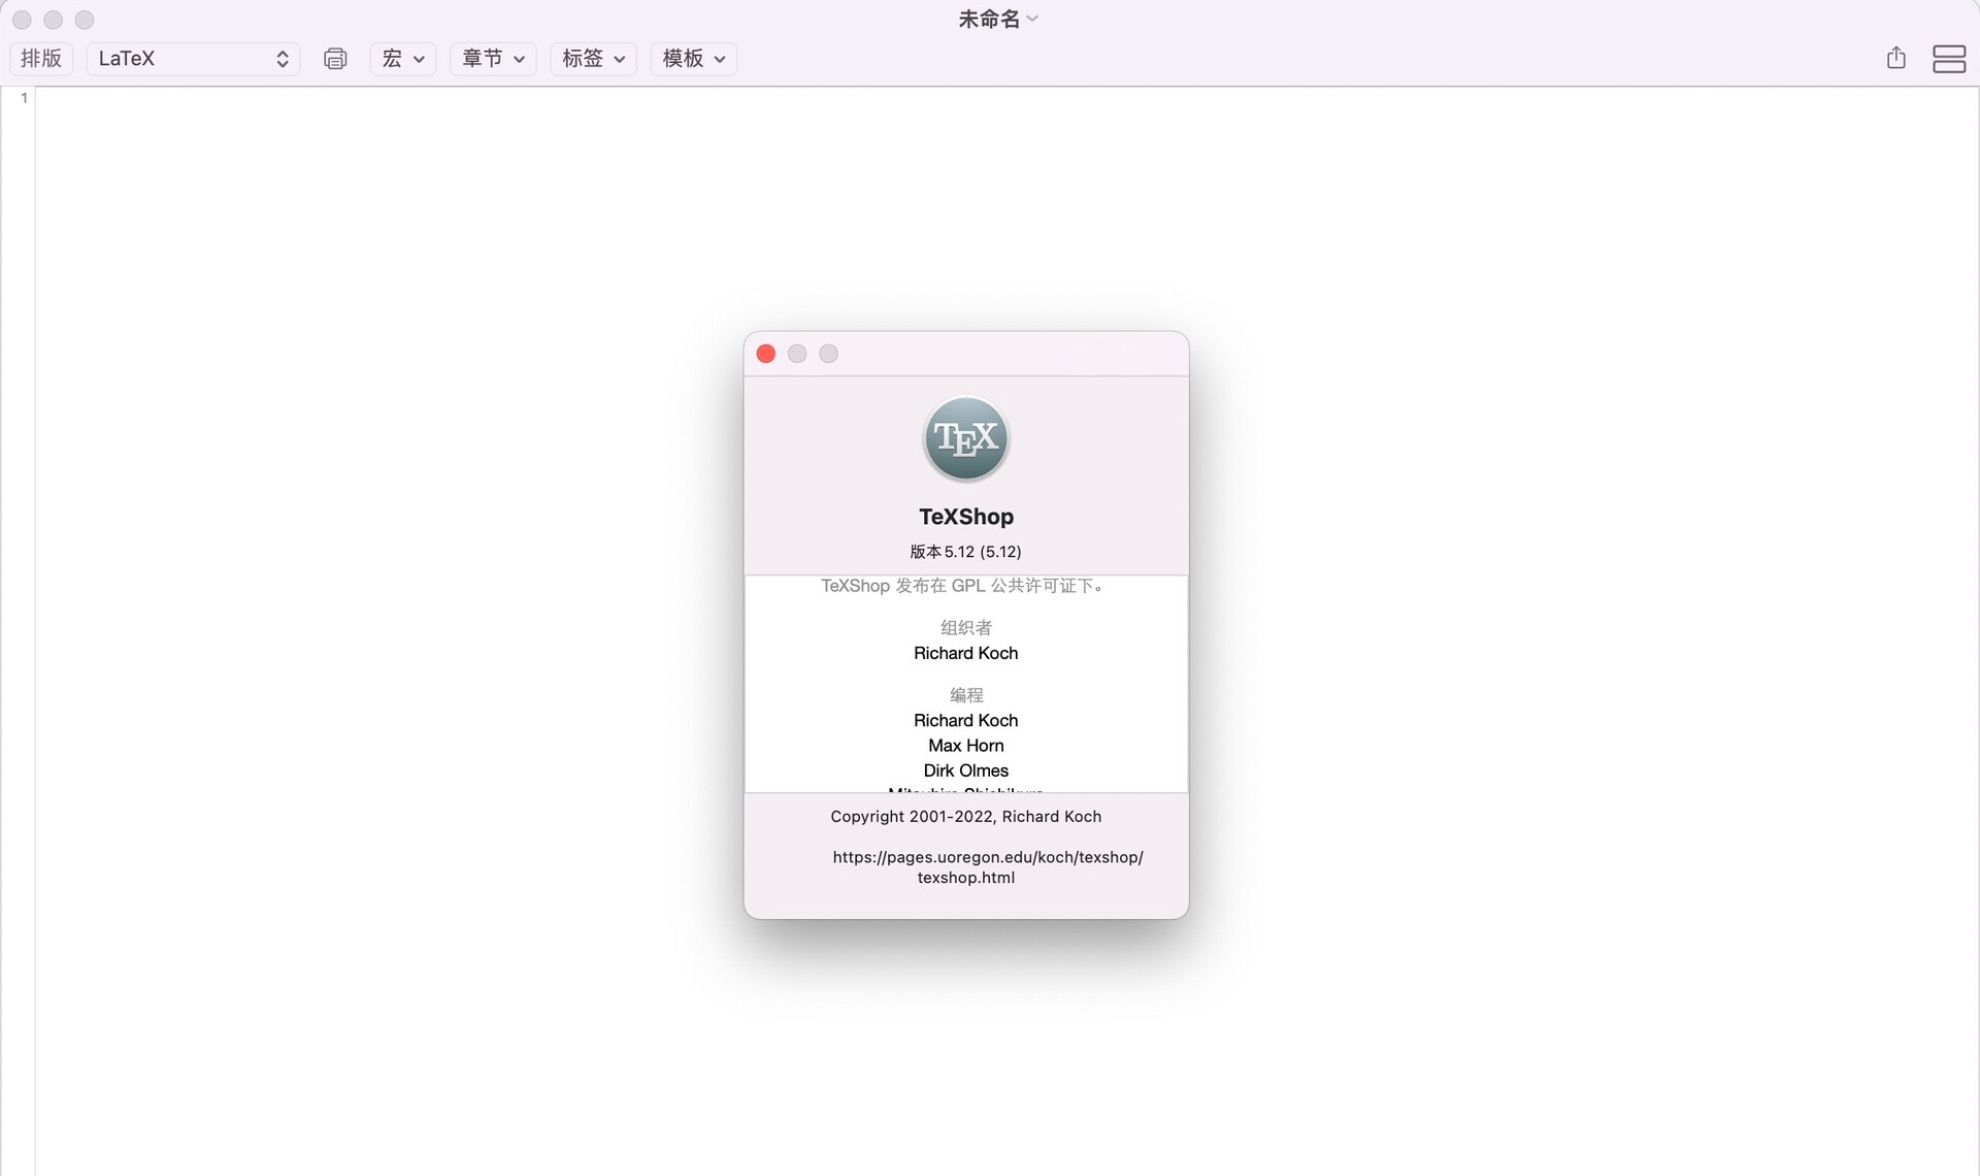The image size is (1980, 1176).
Task: Click the yellow minimize button of the about window
Action: [x=797, y=353]
